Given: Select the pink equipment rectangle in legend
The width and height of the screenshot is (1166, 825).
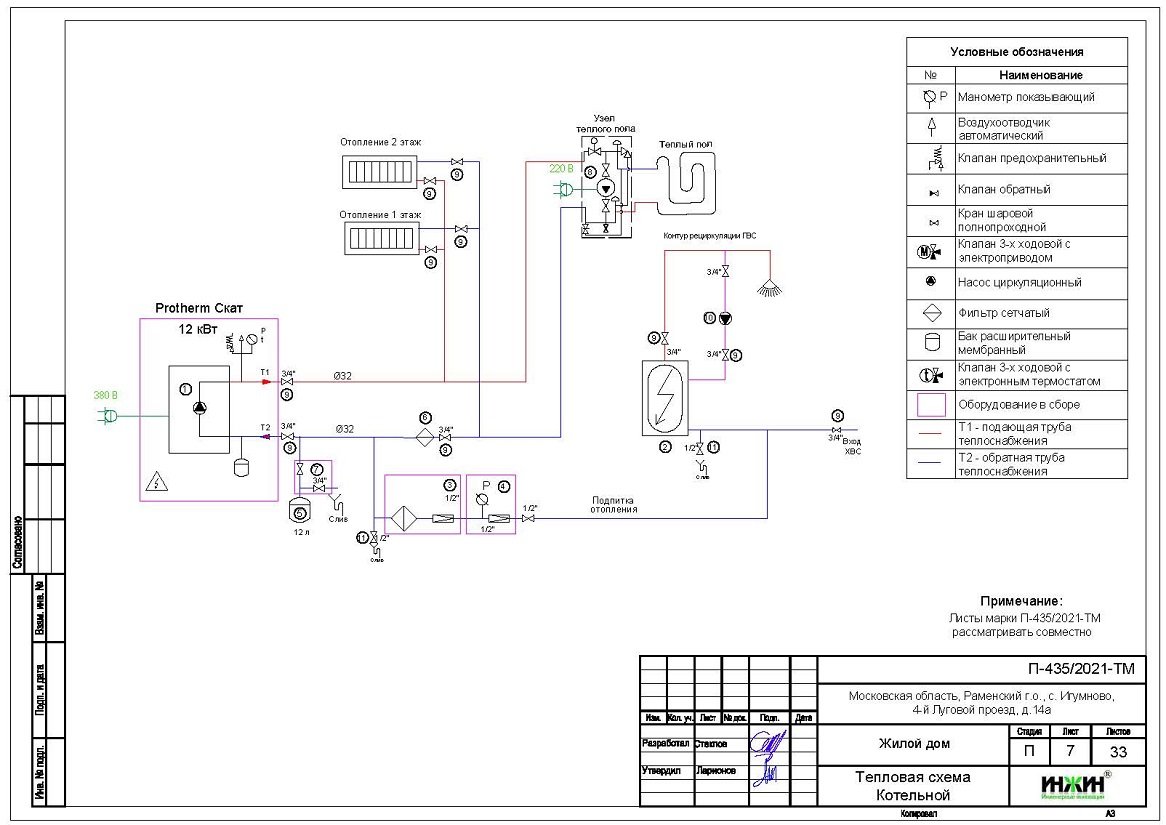Looking at the screenshot, I should pyautogui.click(x=931, y=405).
